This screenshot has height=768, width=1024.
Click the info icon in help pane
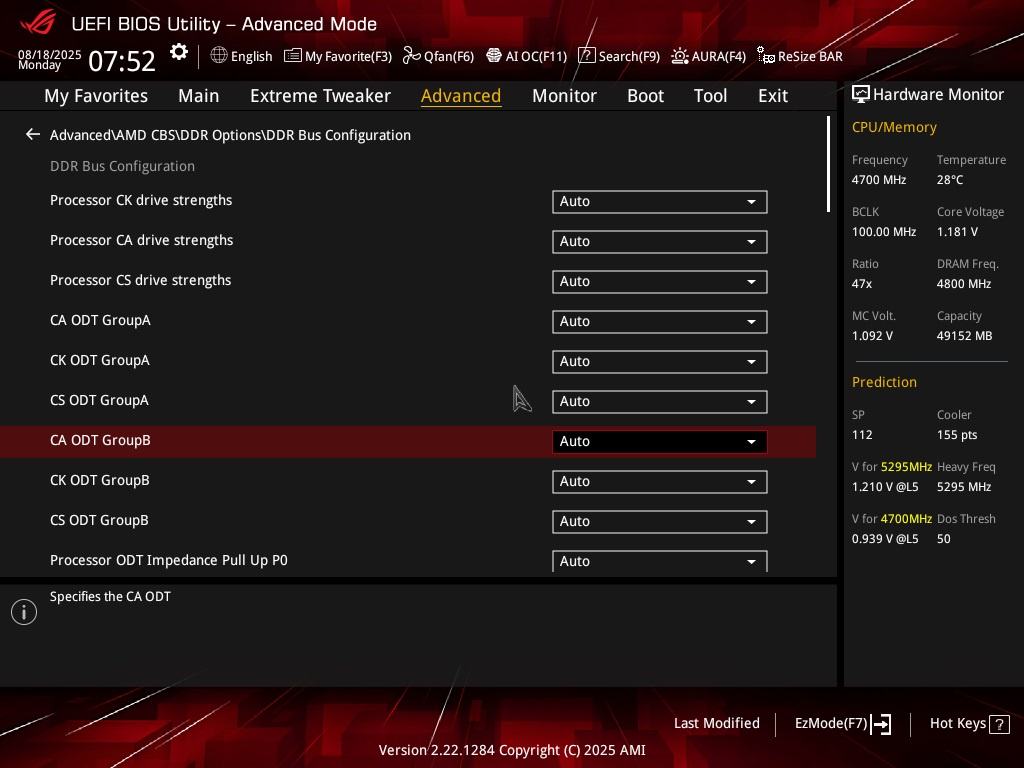pyautogui.click(x=24, y=612)
